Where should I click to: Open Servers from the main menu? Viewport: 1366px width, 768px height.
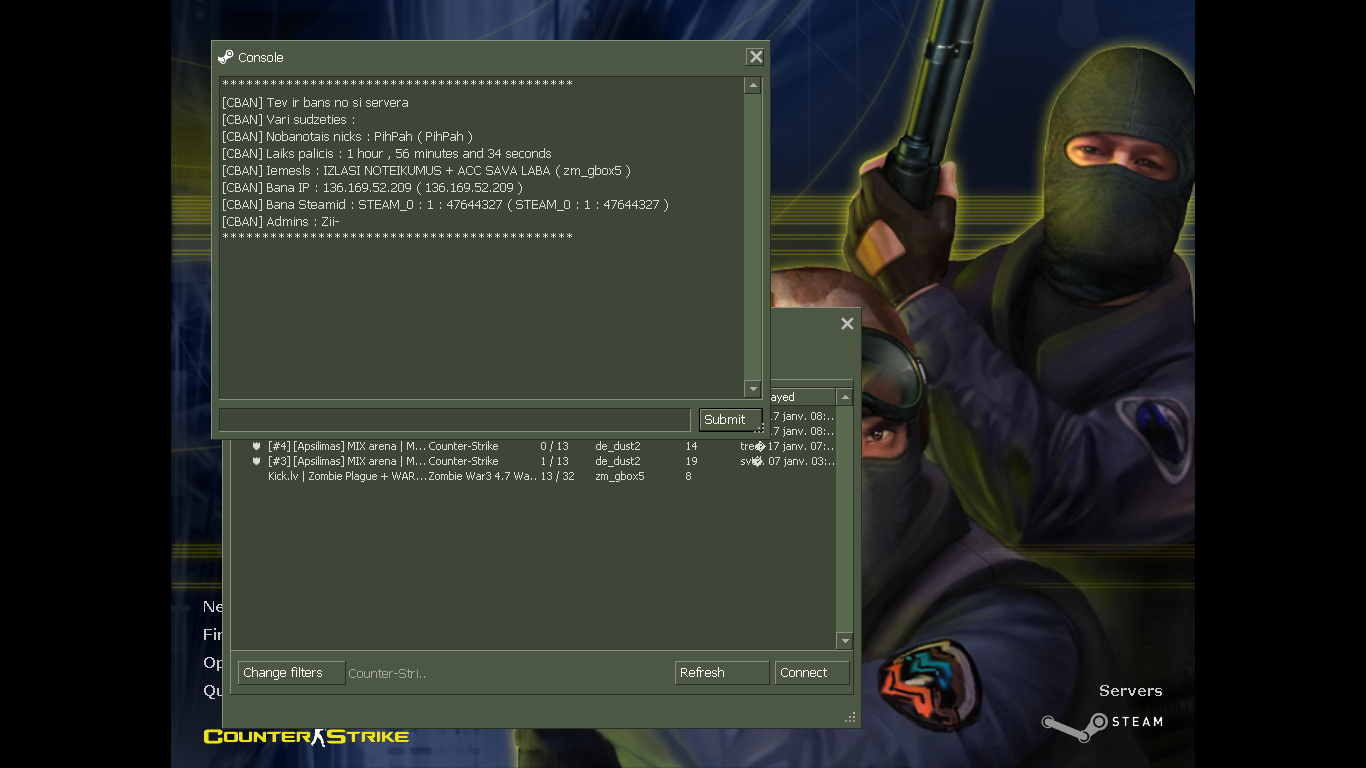(x=1130, y=691)
